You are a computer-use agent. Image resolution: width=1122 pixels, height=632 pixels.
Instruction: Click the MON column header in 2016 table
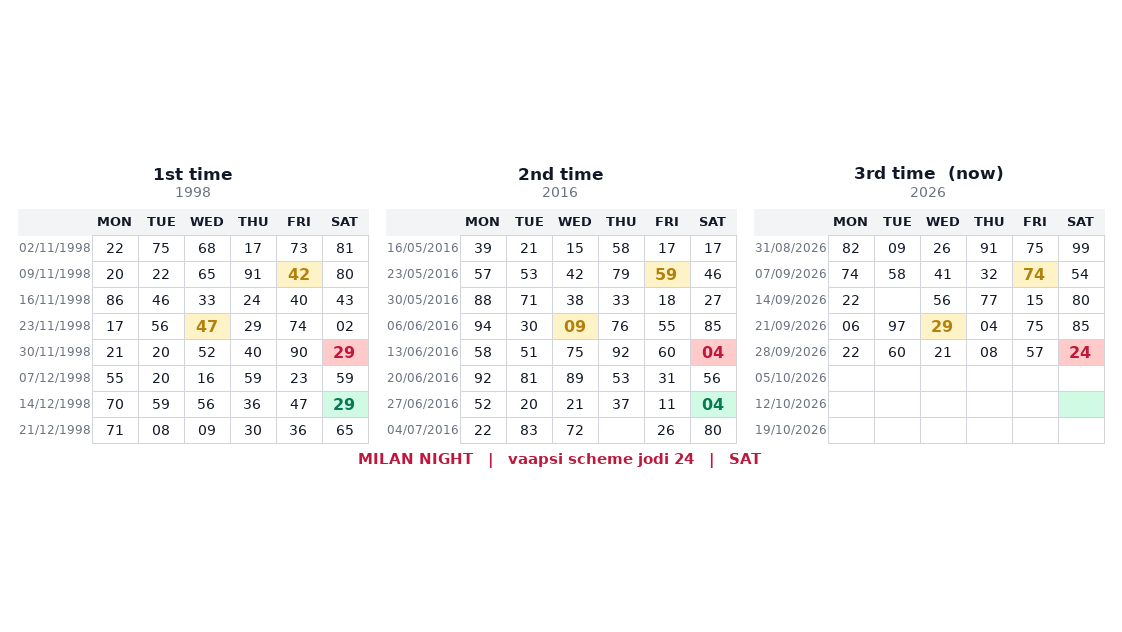(482, 222)
